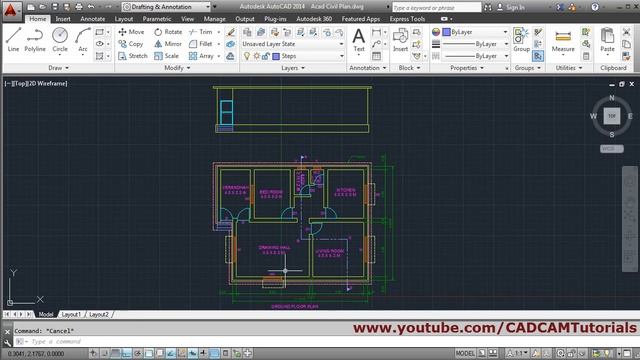Switch to the View ribbon tab
The image size is (640, 360).
click(187, 19)
